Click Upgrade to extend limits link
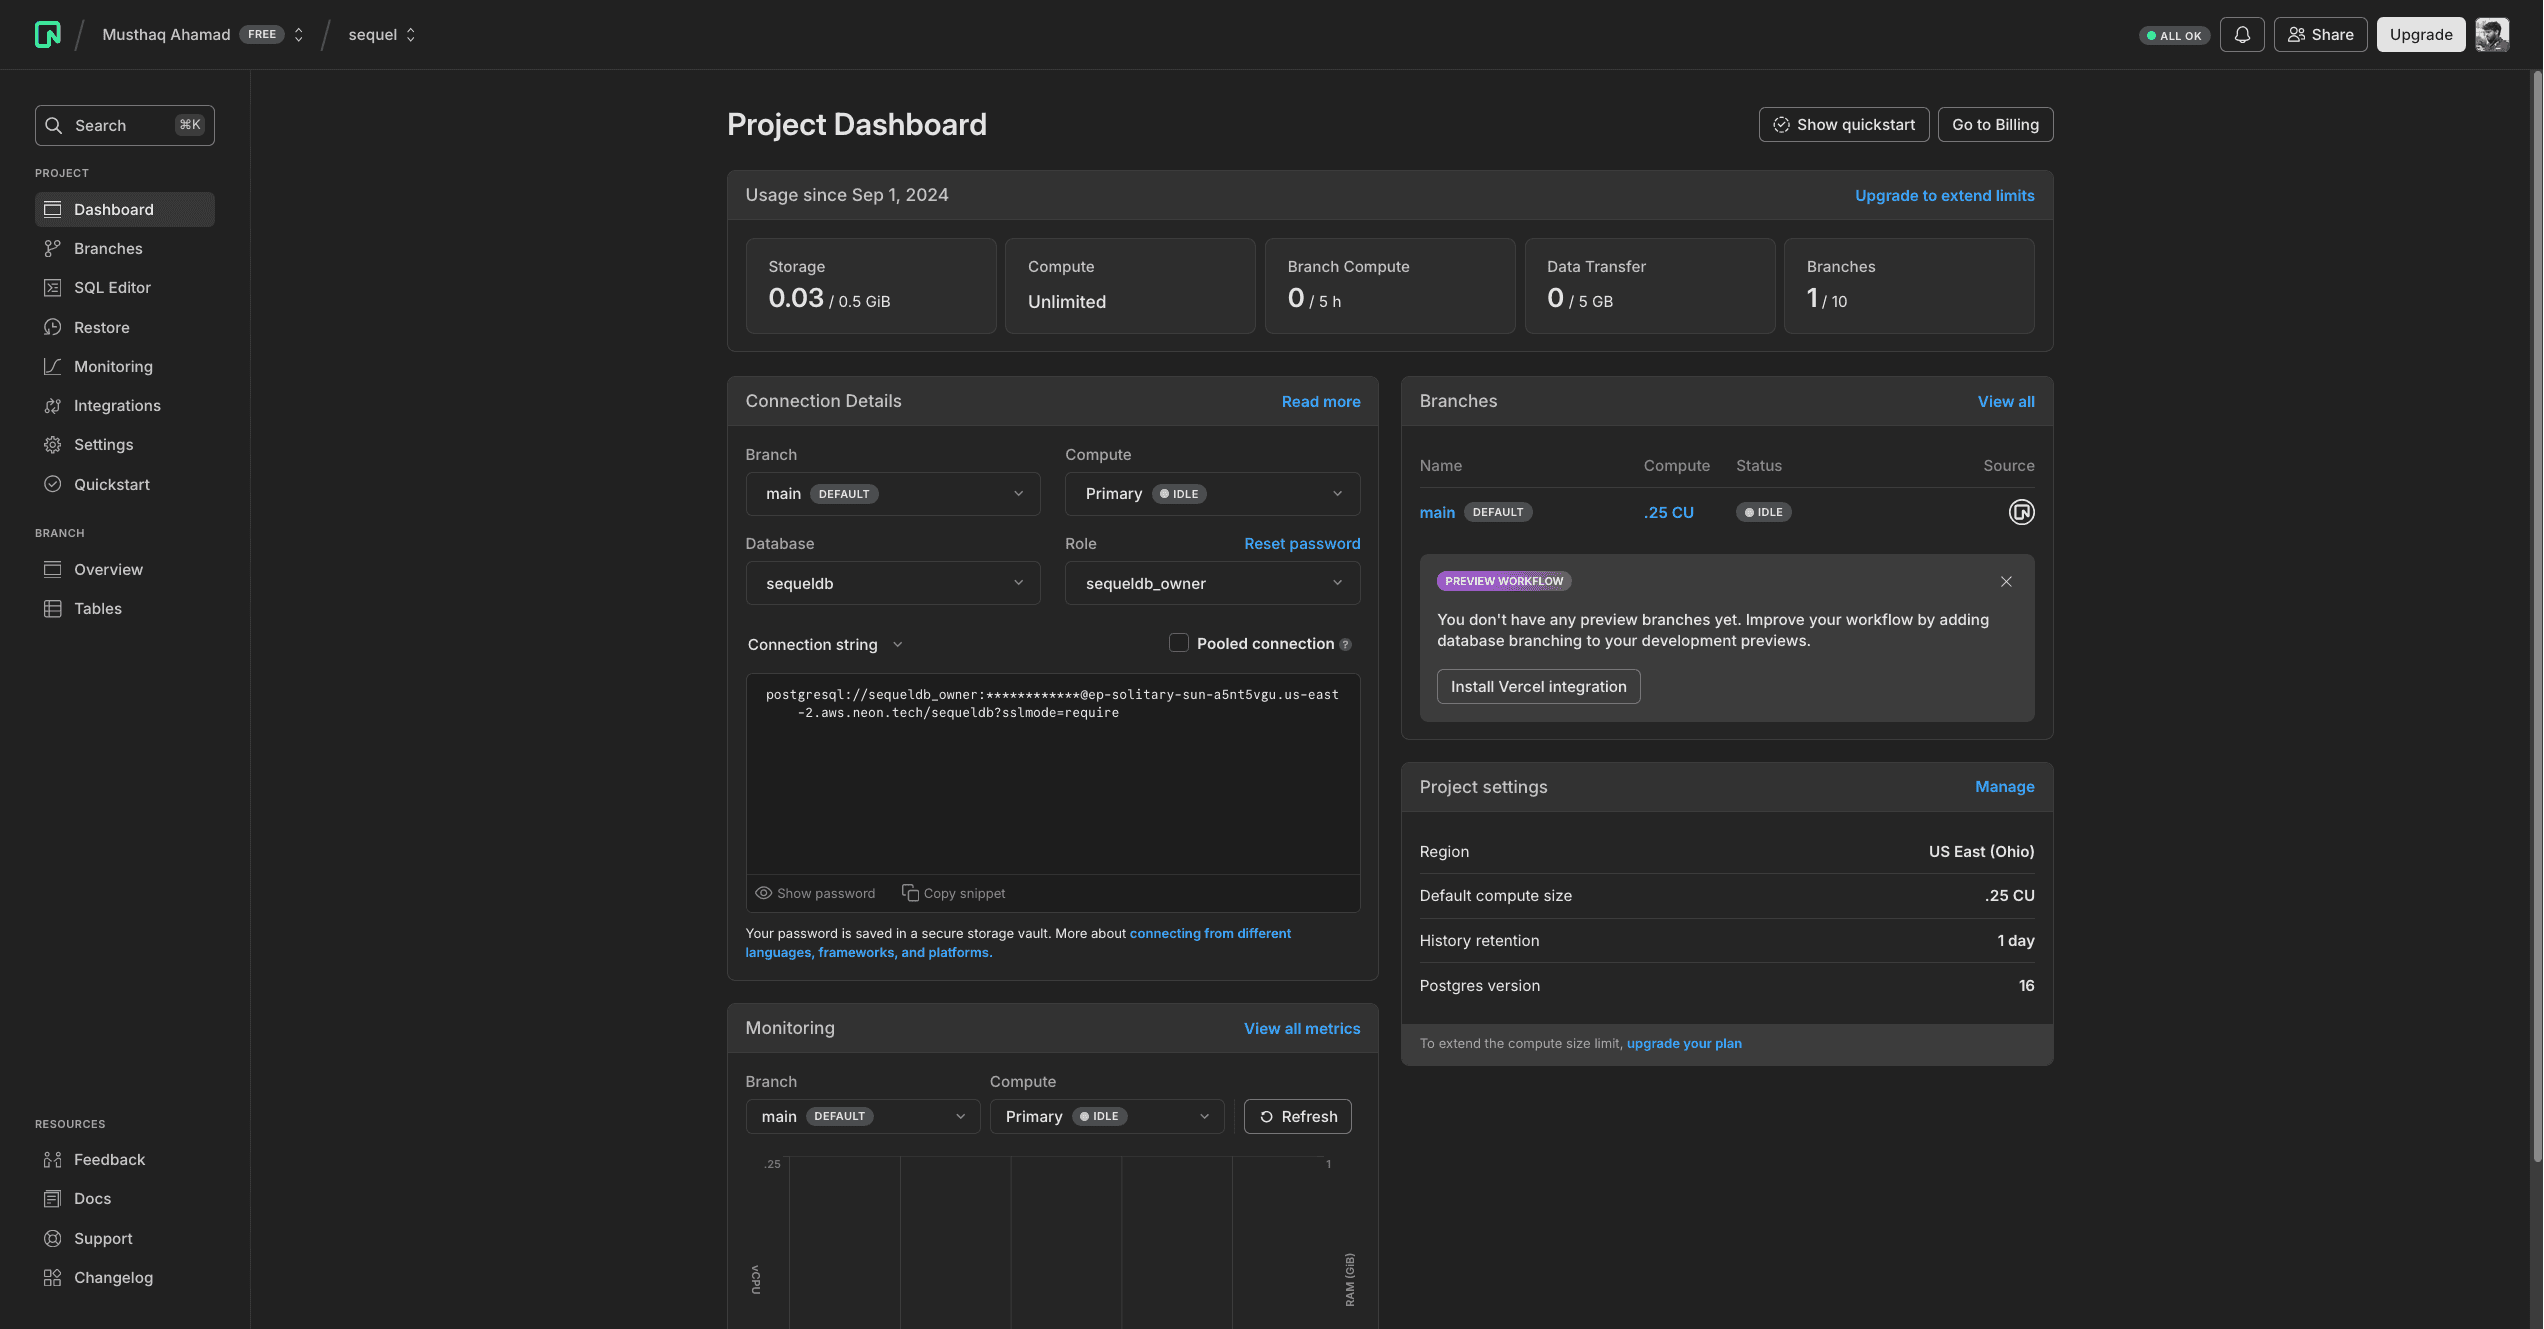This screenshot has width=2544, height=1329. click(1944, 195)
